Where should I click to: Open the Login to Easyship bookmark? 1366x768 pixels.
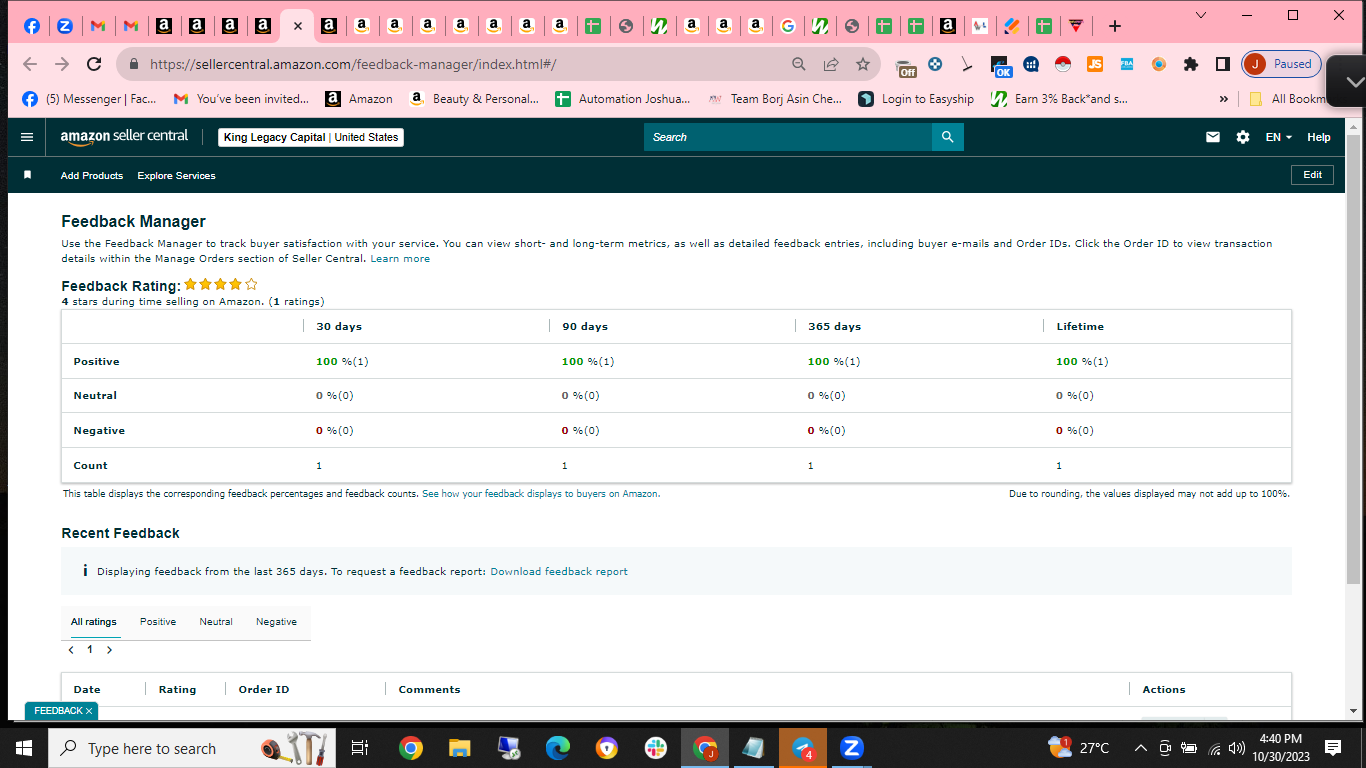pos(916,99)
